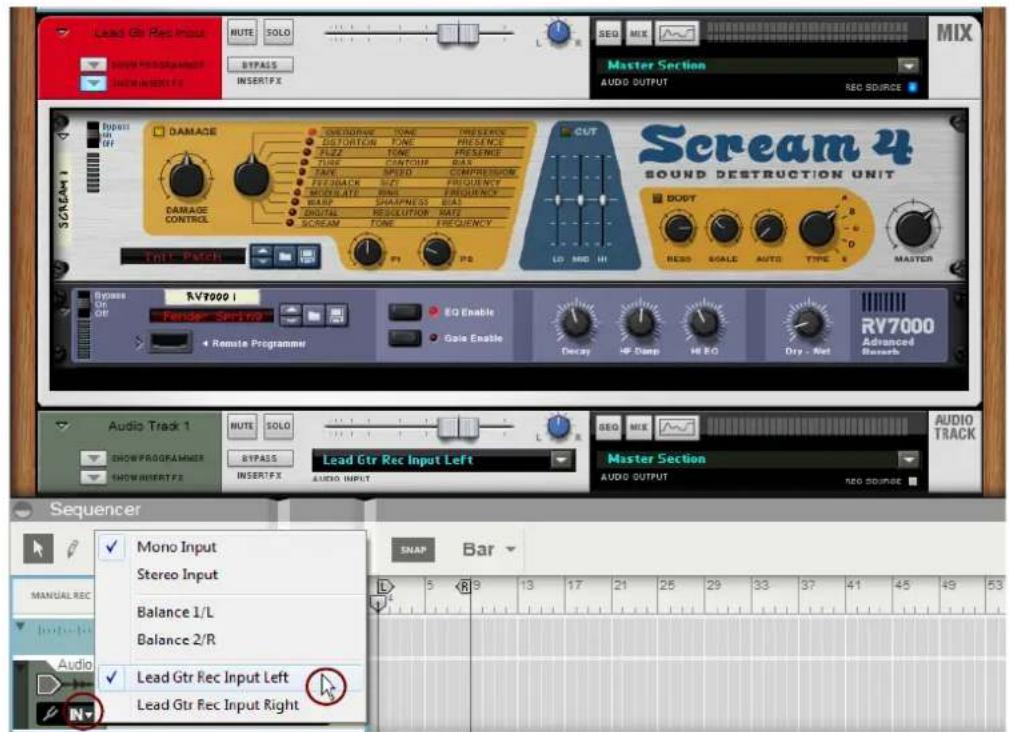Step RV7000 patch selection arrows
This screenshot has width=1009, height=732.
pos(291,315)
